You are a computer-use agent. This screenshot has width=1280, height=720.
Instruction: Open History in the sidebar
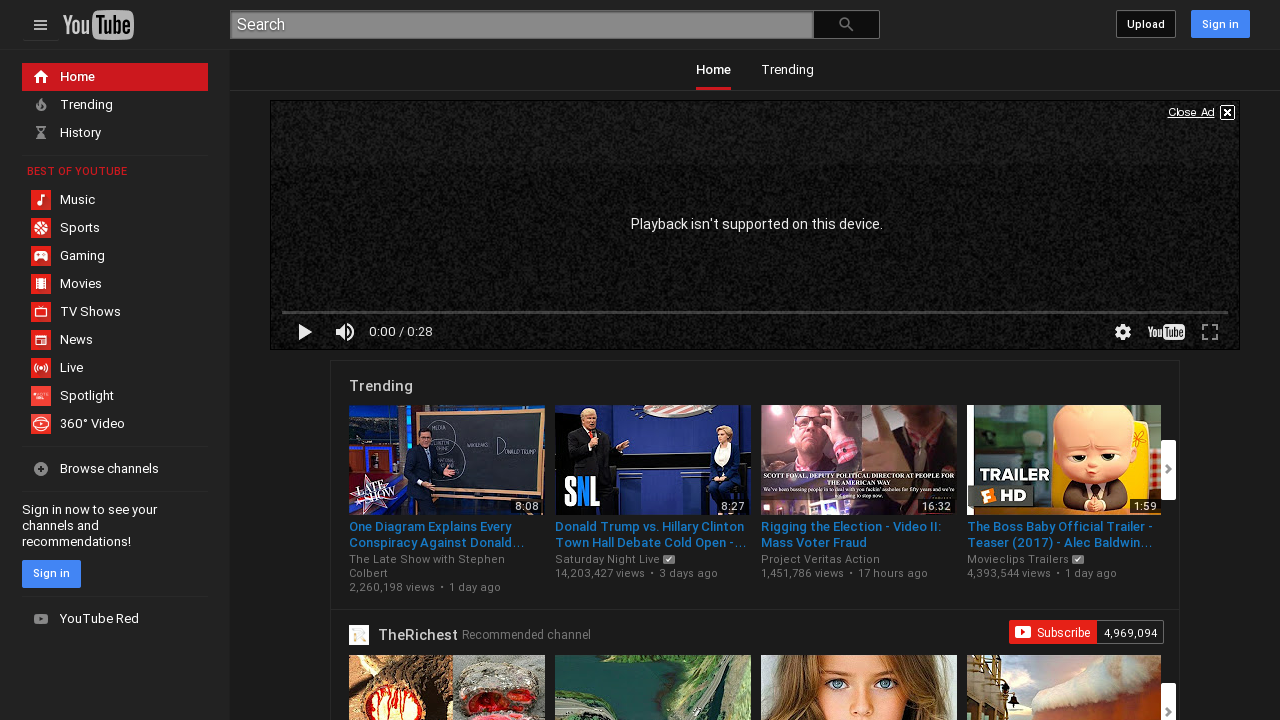115,133
